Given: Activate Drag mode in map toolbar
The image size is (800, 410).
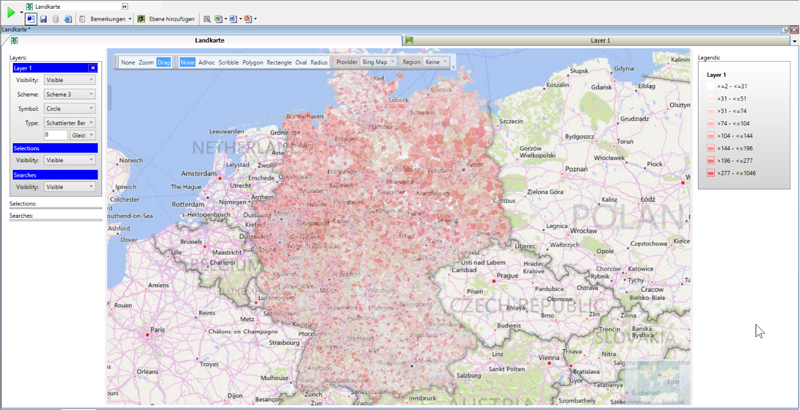Looking at the screenshot, I should (x=164, y=62).
